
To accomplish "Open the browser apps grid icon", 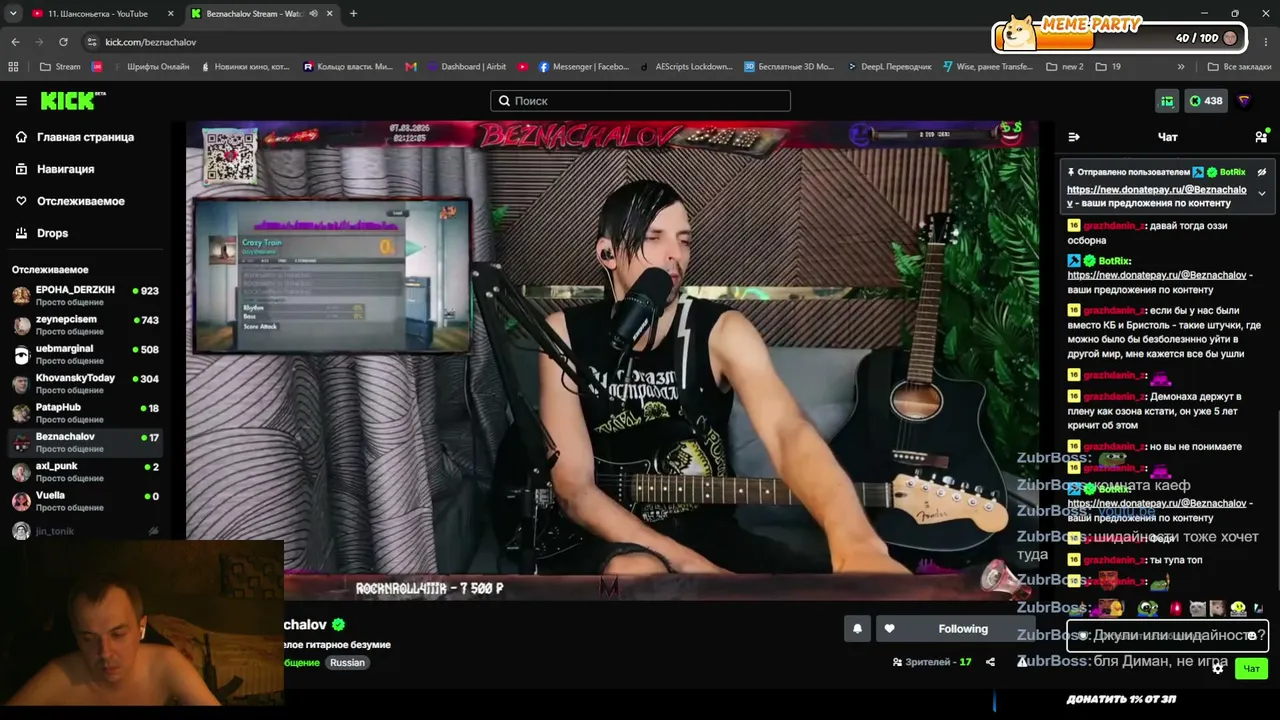I will pyautogui.click(x=13, y=67).
